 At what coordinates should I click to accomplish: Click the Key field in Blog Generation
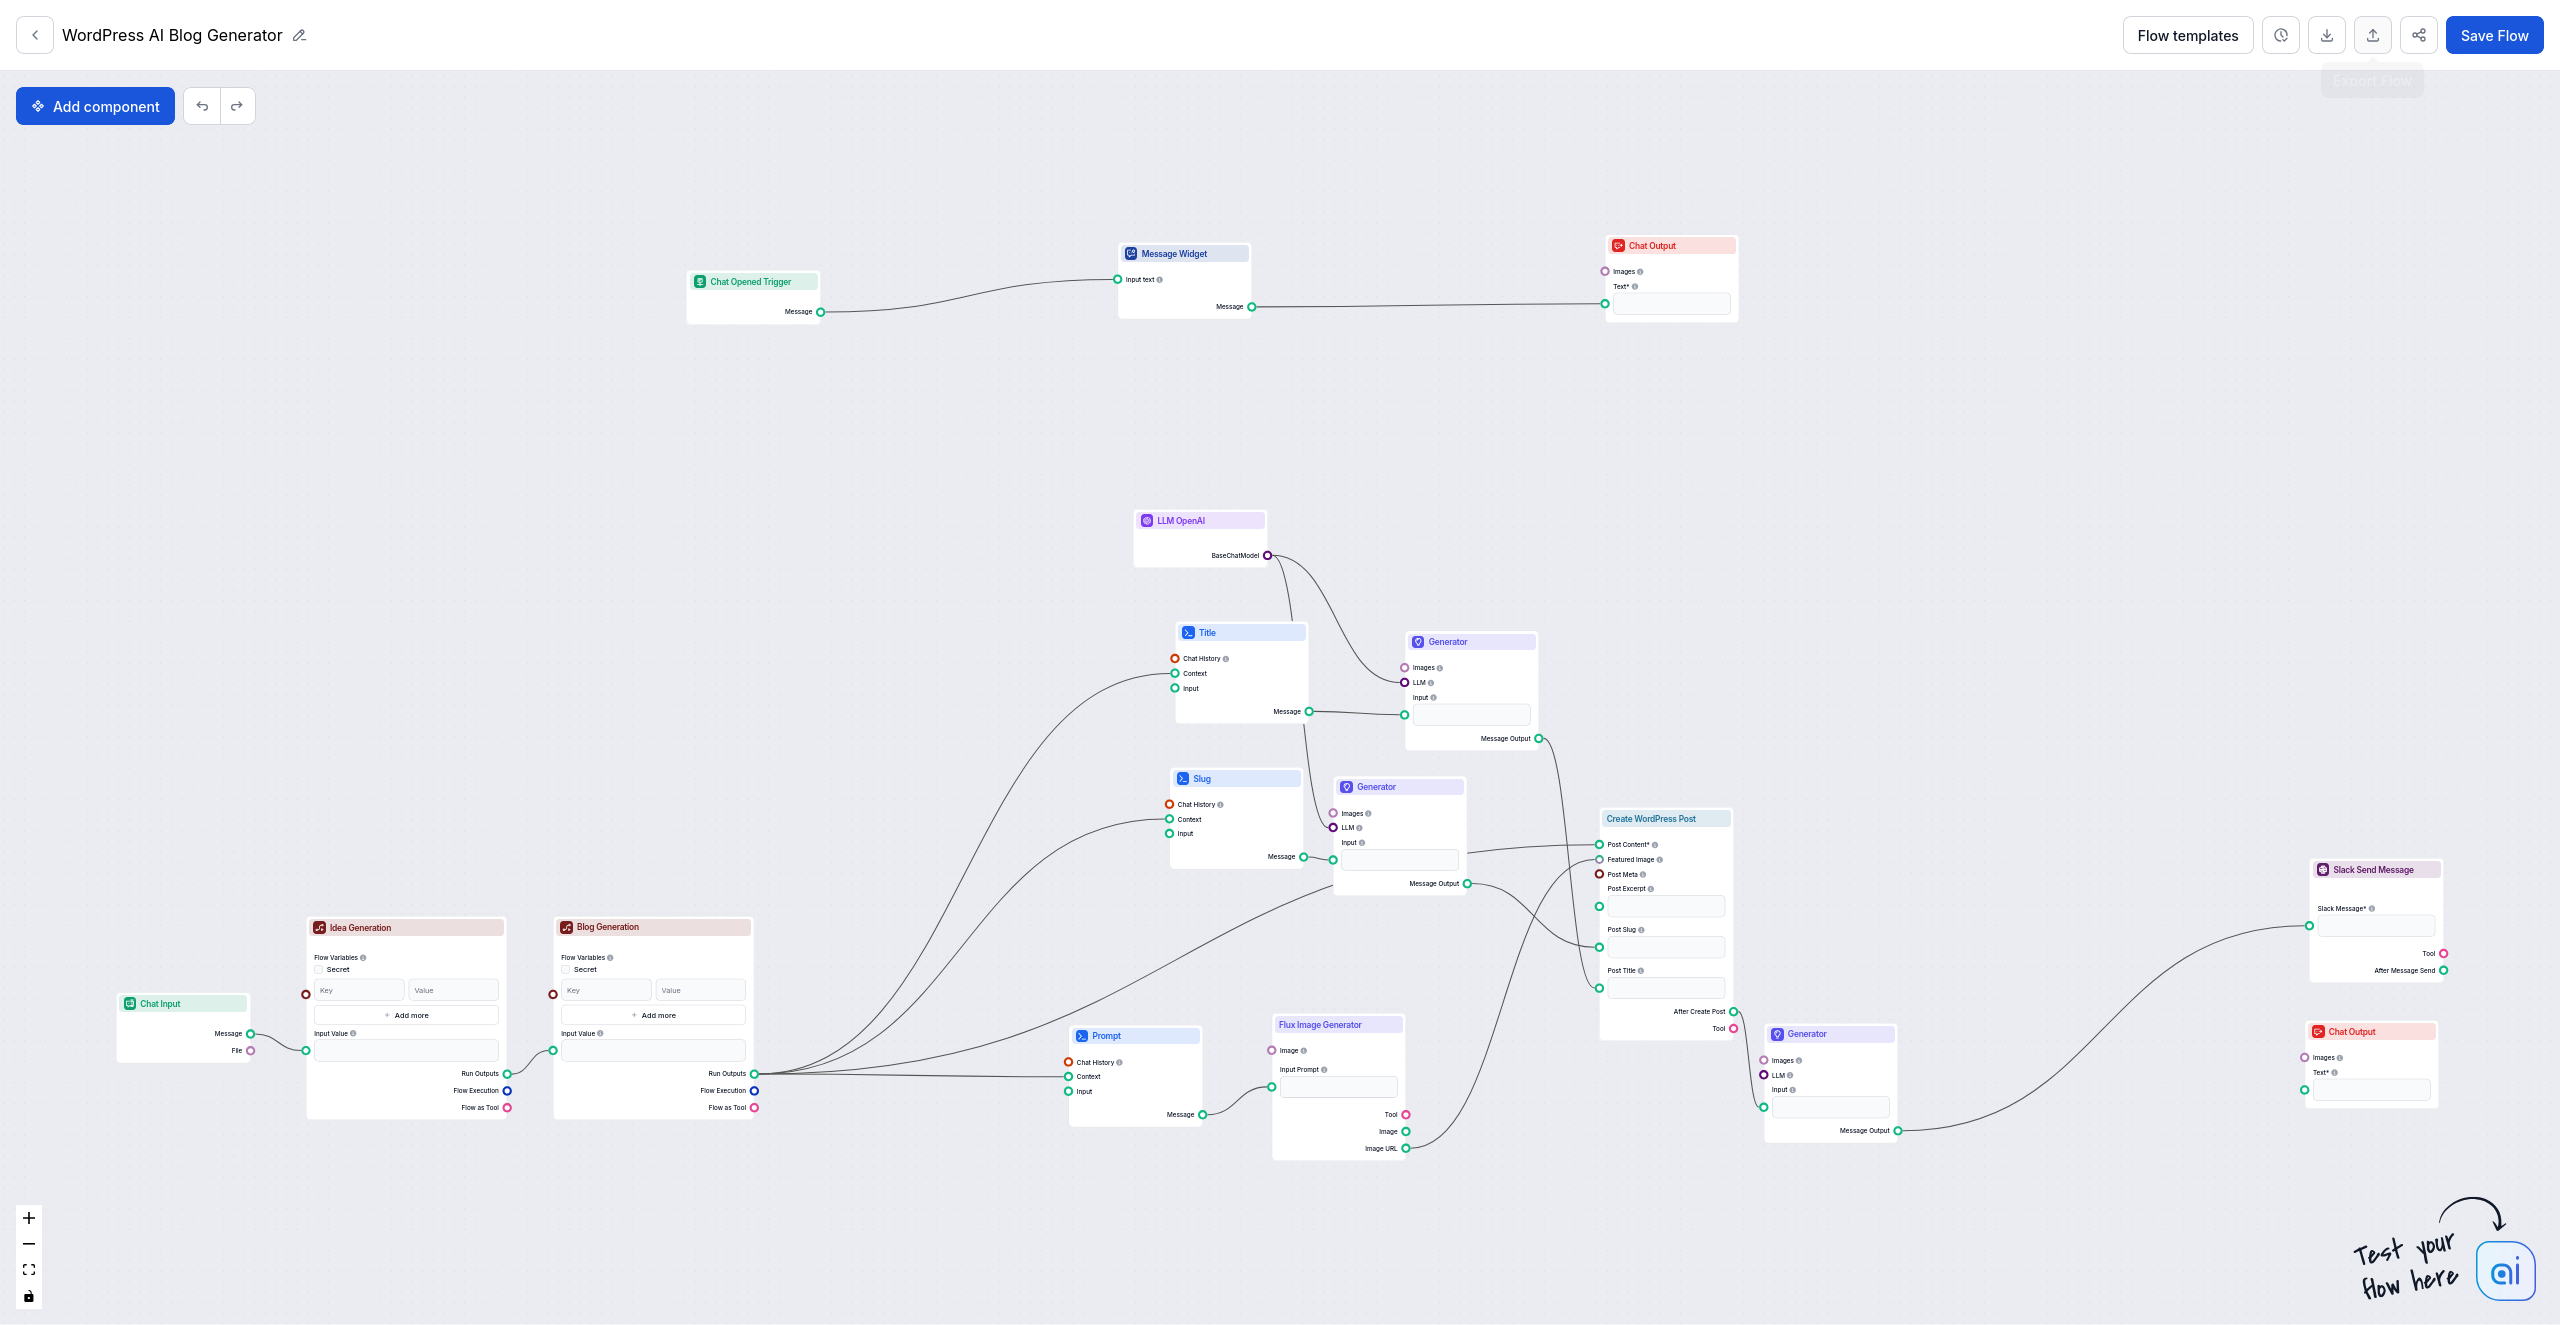pyautogui.click(x=606, y=990)
